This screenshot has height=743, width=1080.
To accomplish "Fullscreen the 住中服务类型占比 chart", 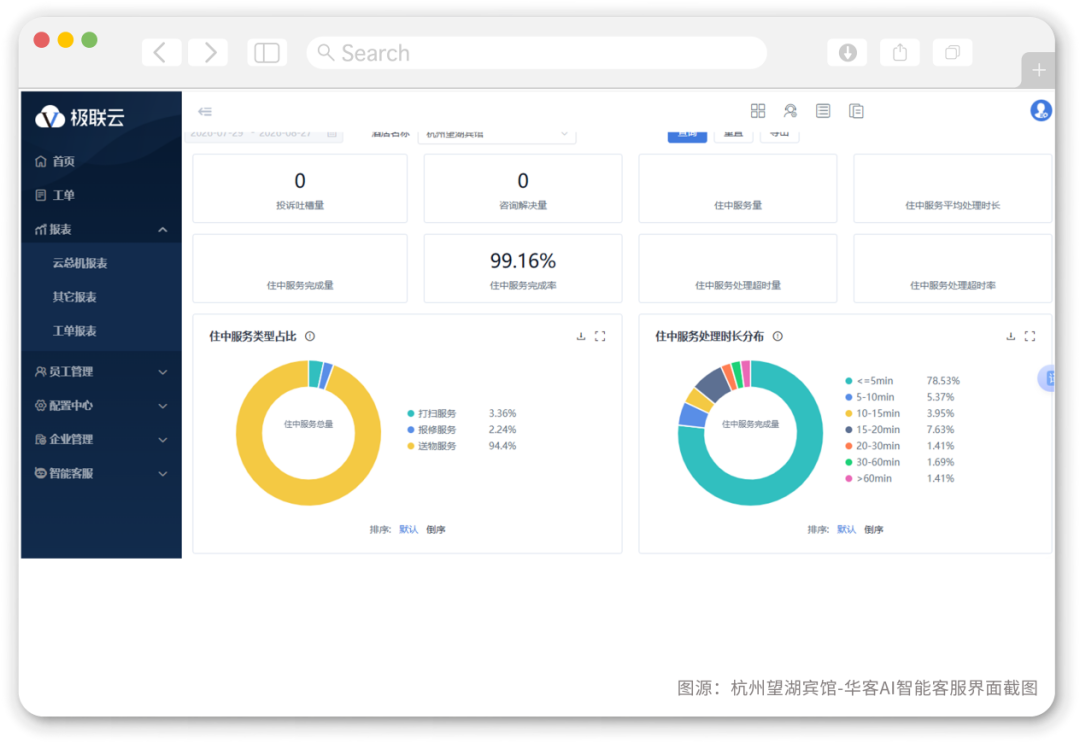I will (600, 336).
